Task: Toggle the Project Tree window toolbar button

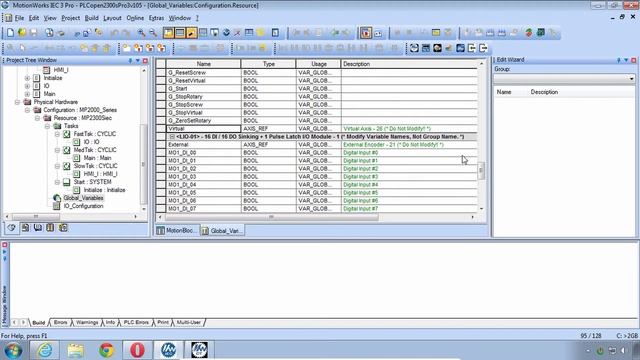Action: click(168, 33)
